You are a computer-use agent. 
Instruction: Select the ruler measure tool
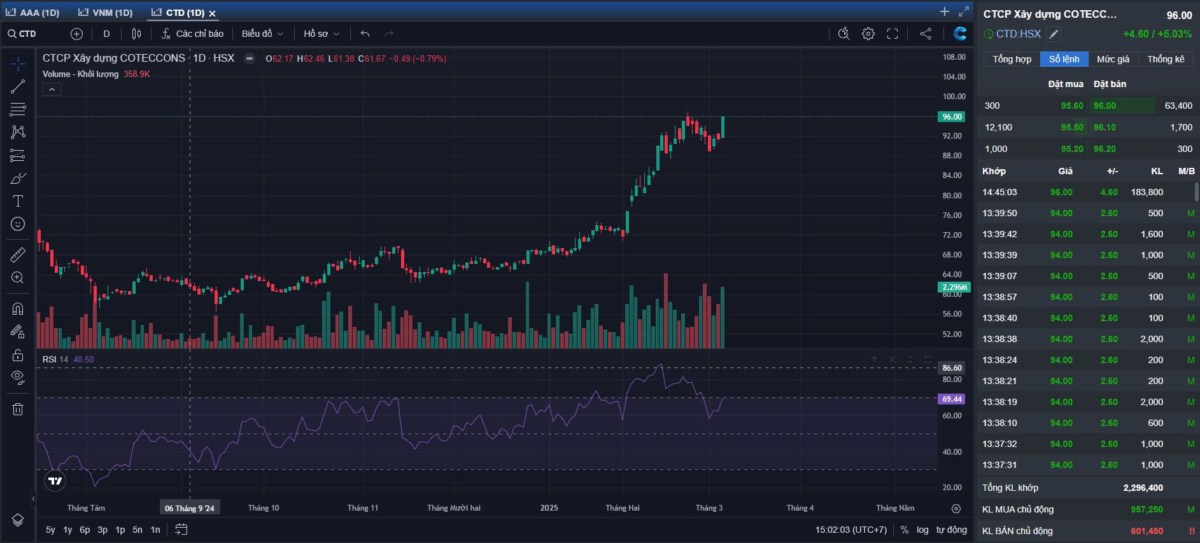(x=18, y=255)
